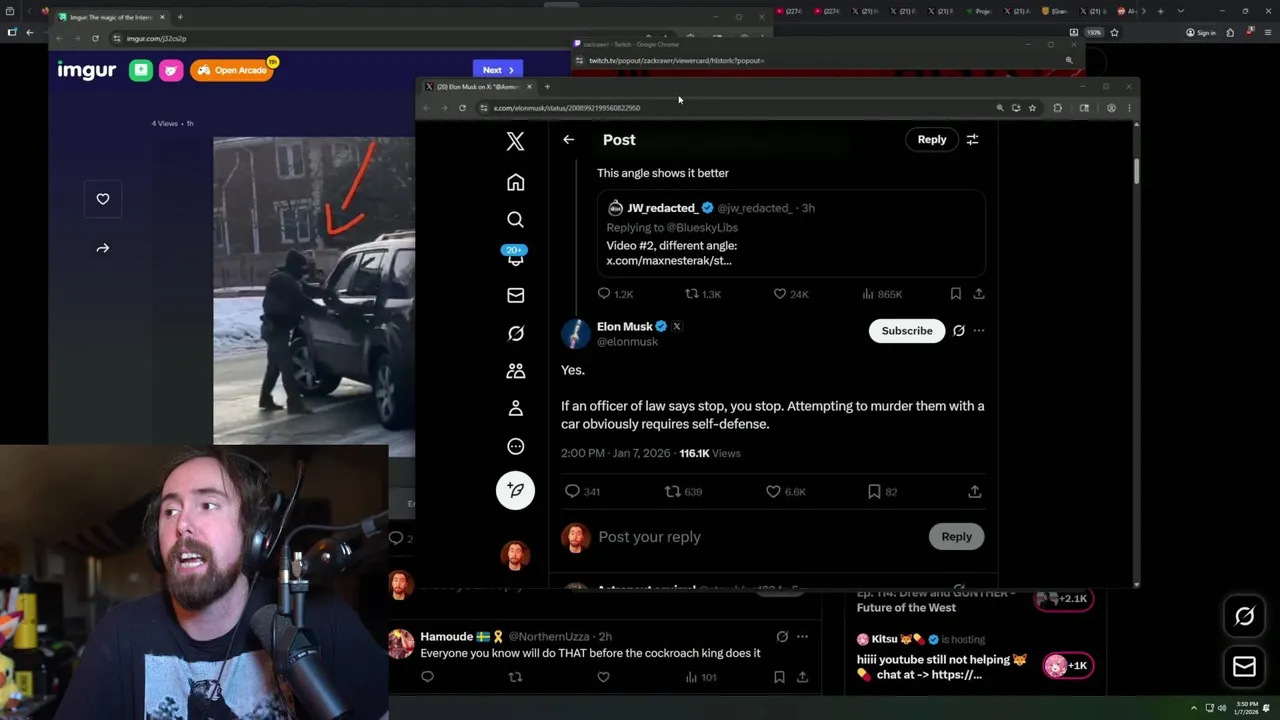Open the Messages floating button bottom right
The height and width of the screenshot is (720, 1280).
click(1244, 667)
